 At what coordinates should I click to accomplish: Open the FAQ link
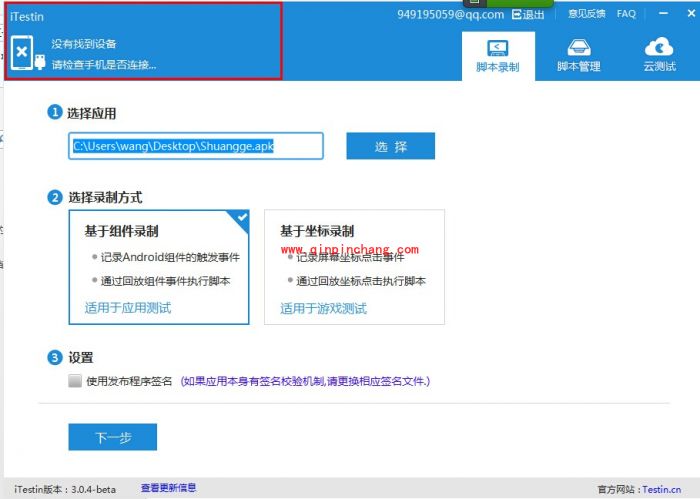coord(626,14)
